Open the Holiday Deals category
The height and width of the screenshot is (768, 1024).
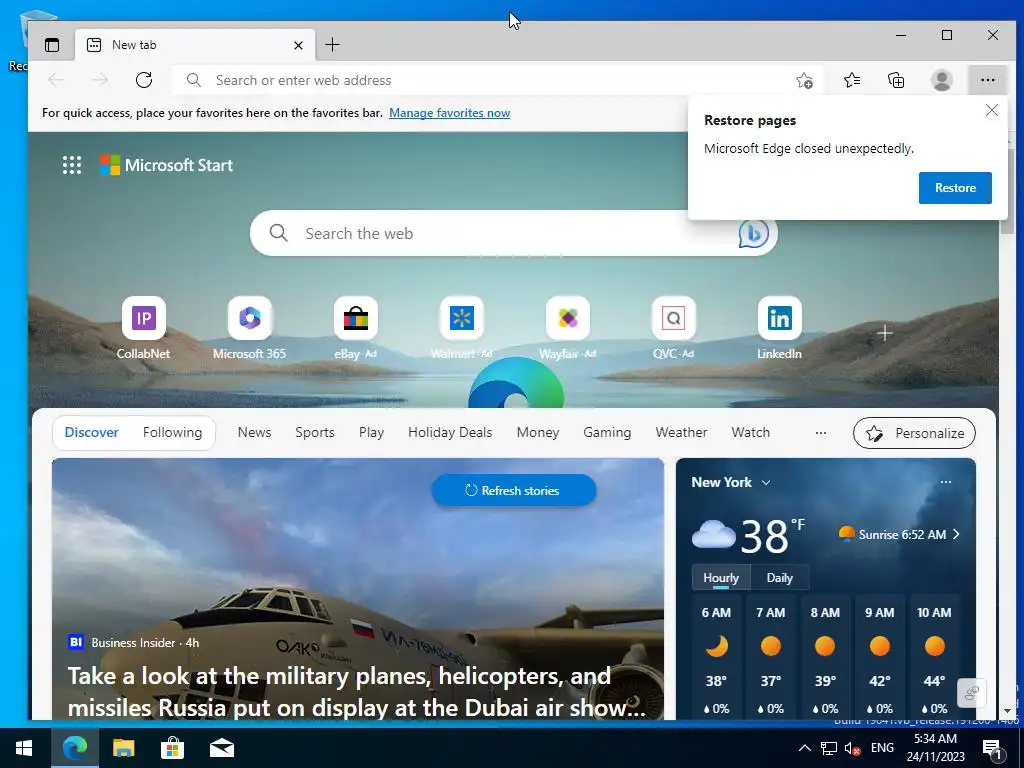tap(450, 432)
